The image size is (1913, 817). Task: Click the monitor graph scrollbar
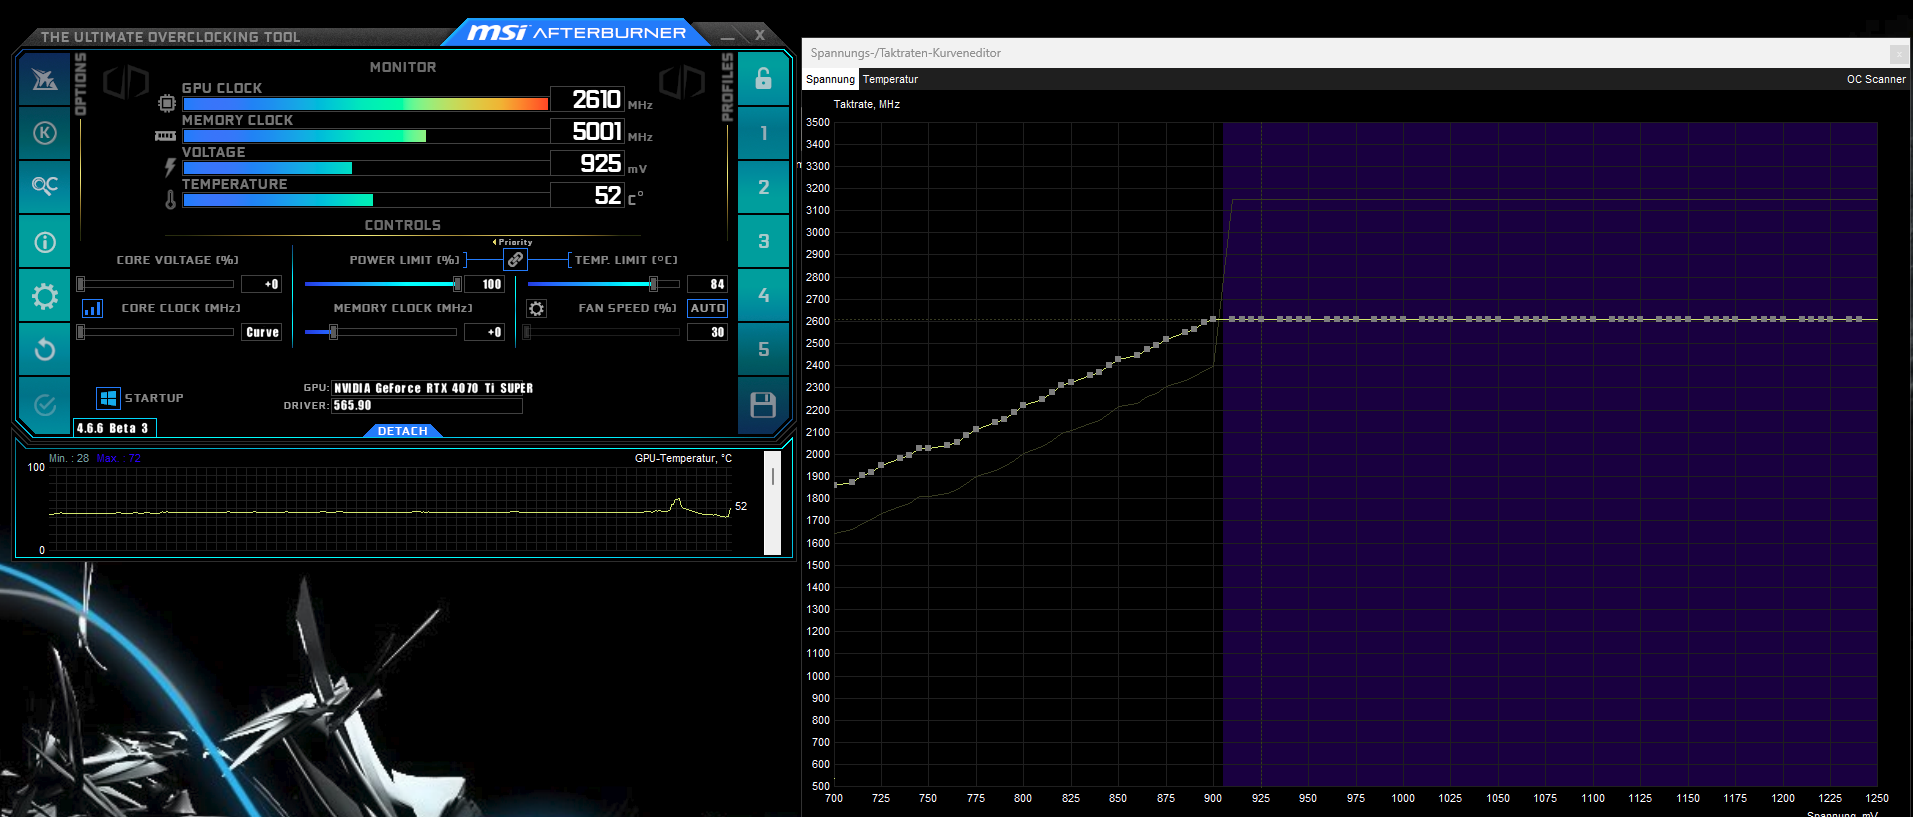tap(772, 503)
